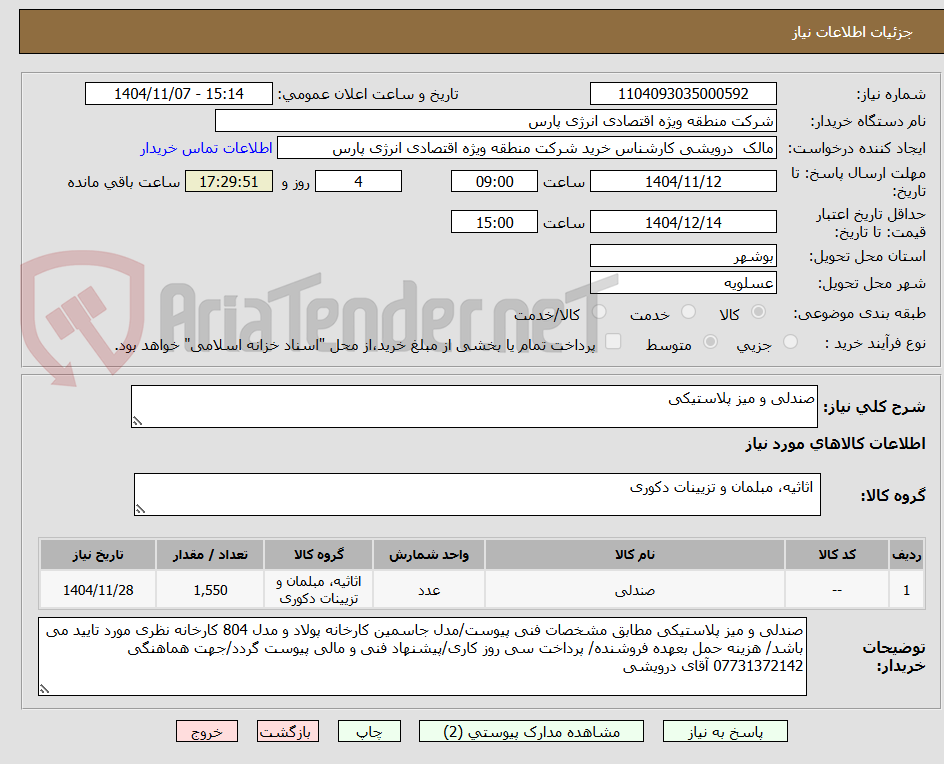Click the validity date field 1404/12/14
944x764 pixels.
683,222
